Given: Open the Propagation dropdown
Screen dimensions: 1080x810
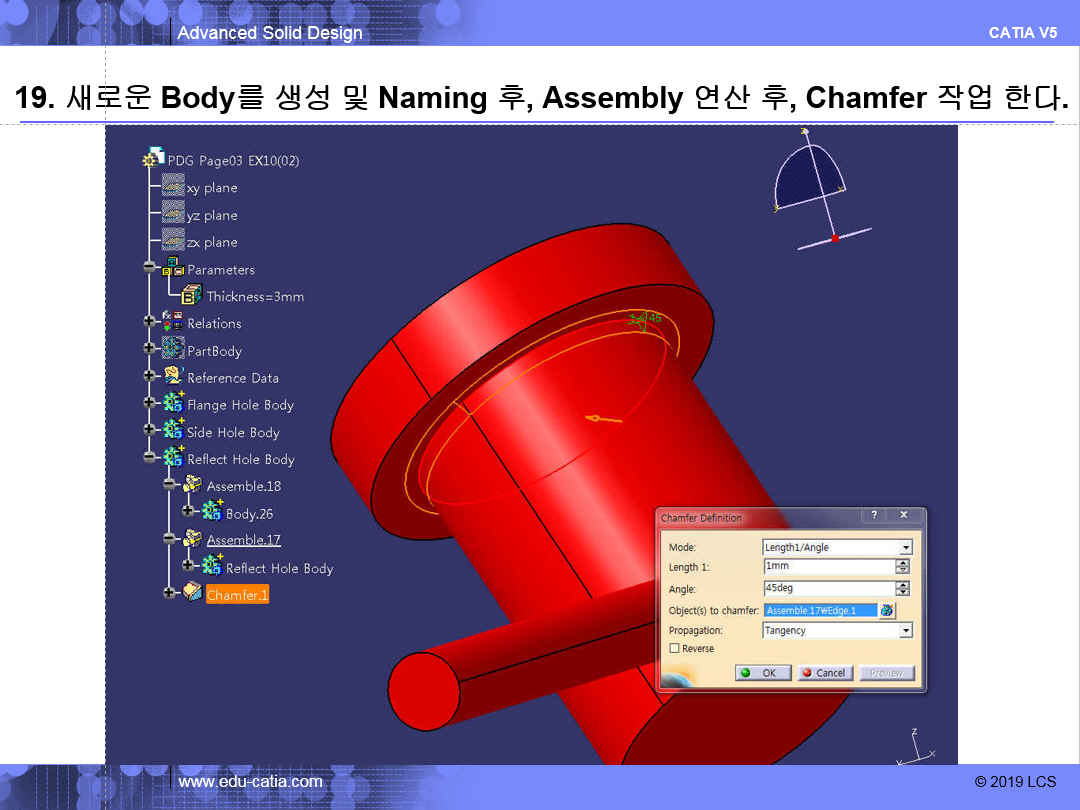Looking at the screenshot, I should [x=905, y=631].
